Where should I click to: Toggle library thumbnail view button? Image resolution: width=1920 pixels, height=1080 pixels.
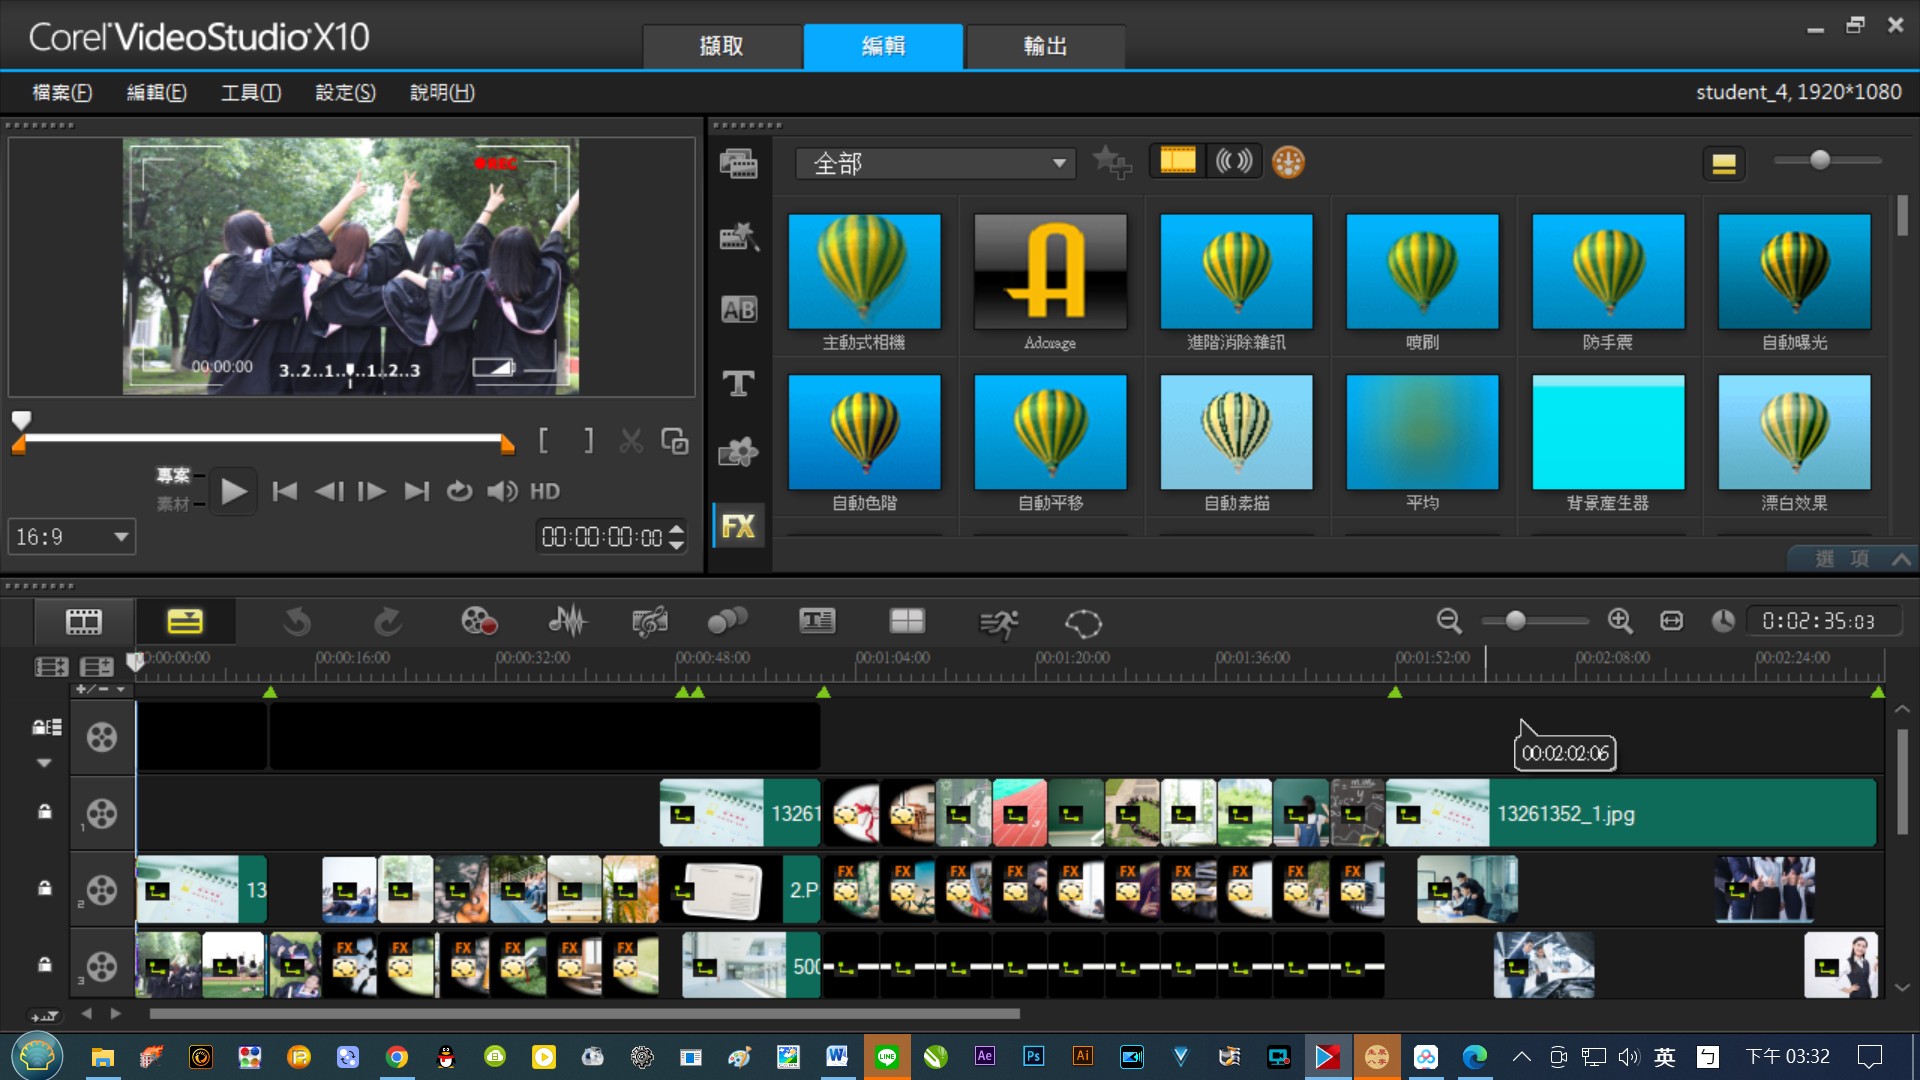(1724, 163)
